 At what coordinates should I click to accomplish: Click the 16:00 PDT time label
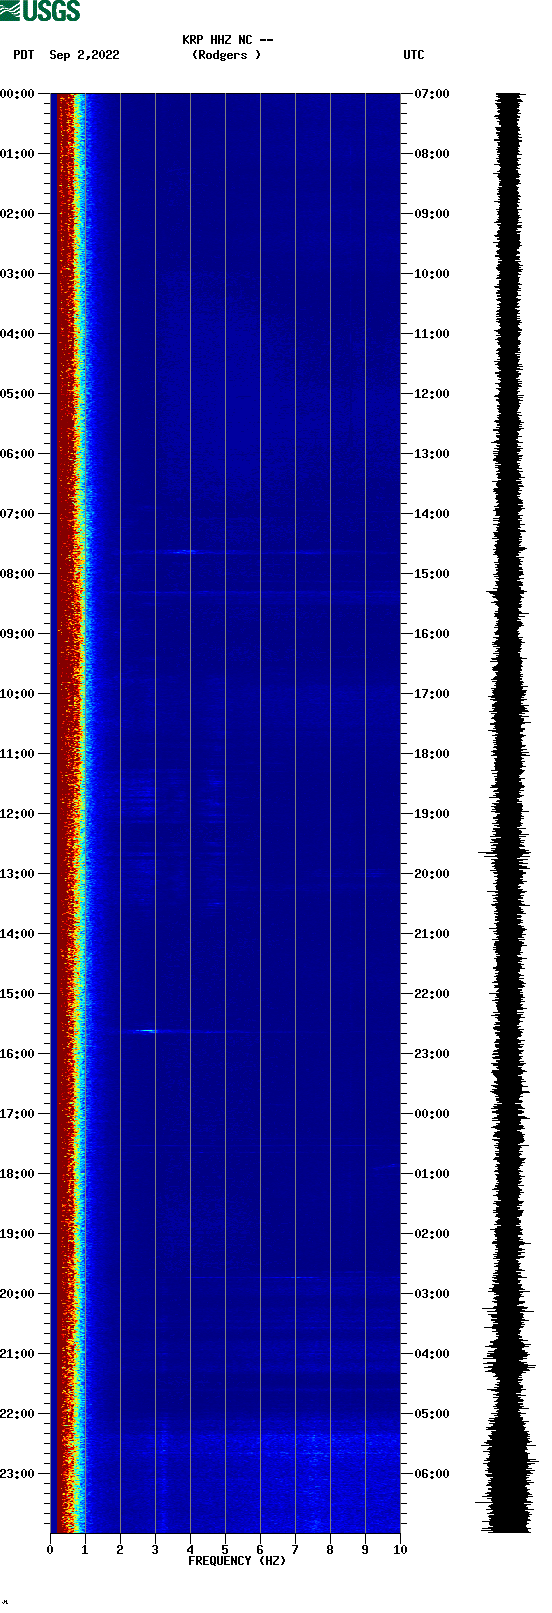(x=18, y=1054)
